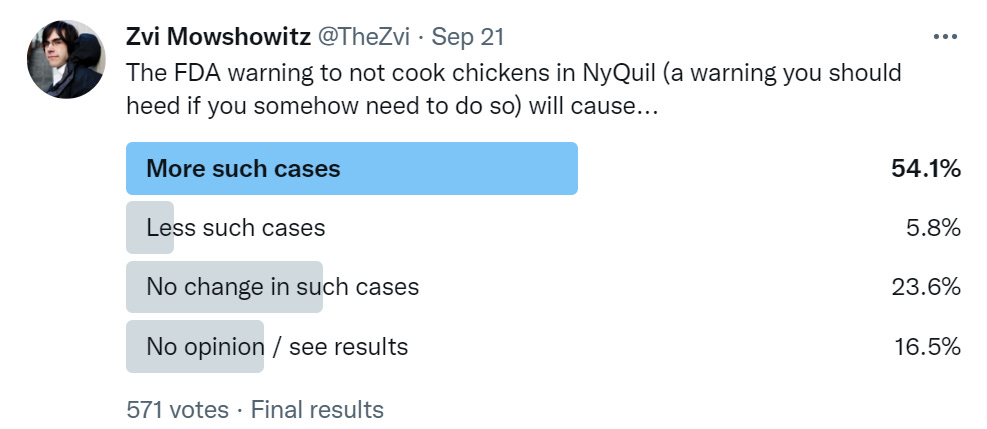987x429 pixels.
Task: Click the 16.5% poll result value
Action: (927, 347)
